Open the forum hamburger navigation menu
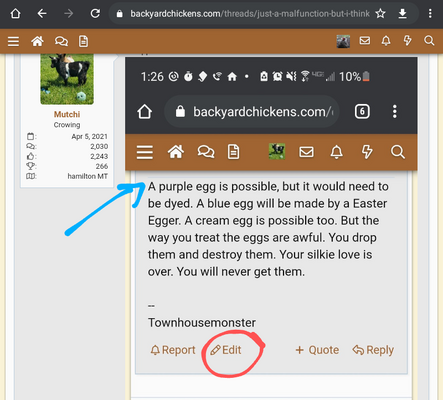Image resolution: width=443 pixels, height=400 pixels. coord(13,41)
